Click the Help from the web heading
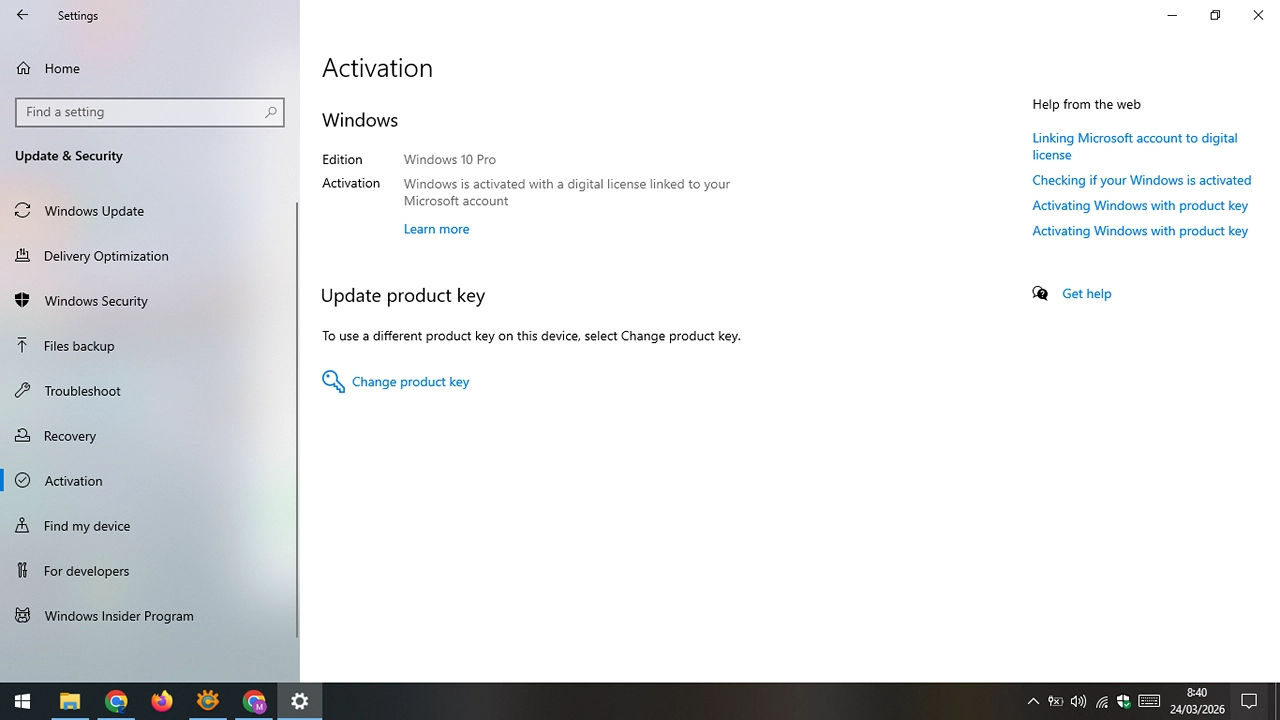The image size is (1280, 720). [x=1086, y=104]
